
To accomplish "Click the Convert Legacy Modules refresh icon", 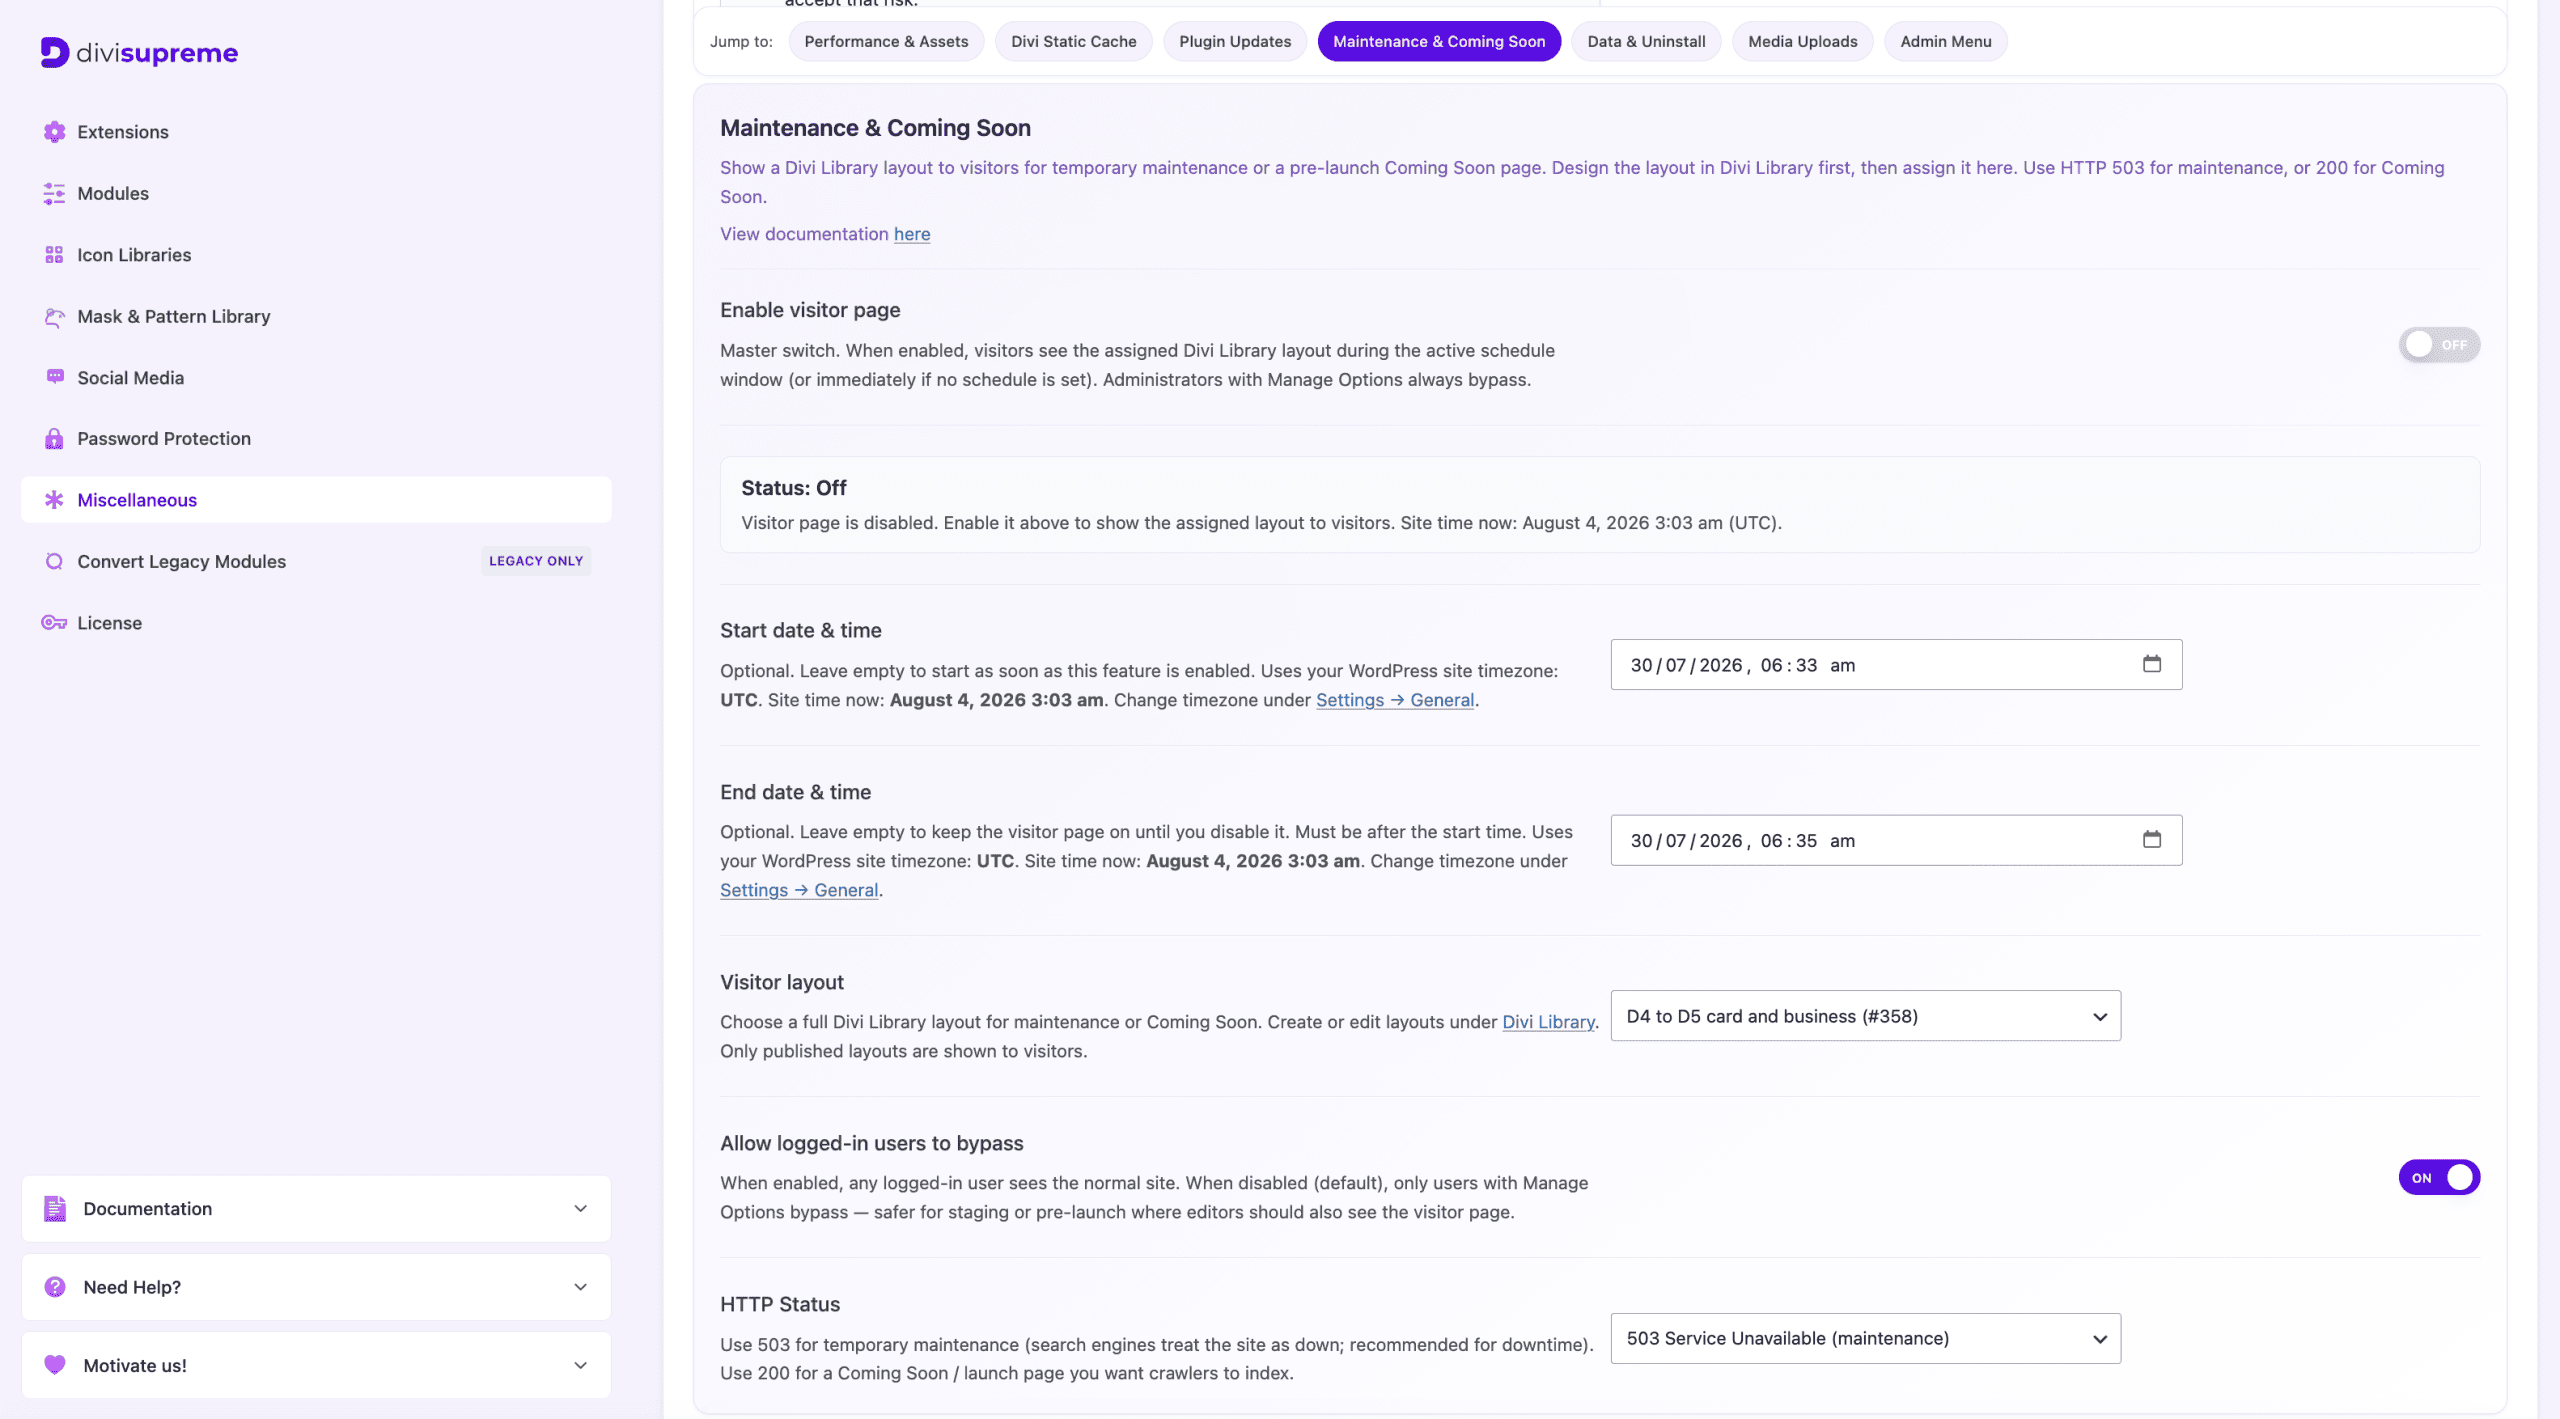I will (54, 561).
